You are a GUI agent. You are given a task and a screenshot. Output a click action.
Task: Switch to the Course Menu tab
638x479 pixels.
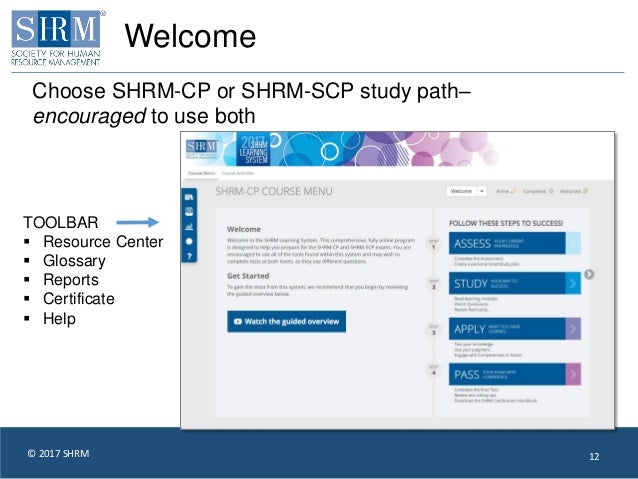(201, 173)
